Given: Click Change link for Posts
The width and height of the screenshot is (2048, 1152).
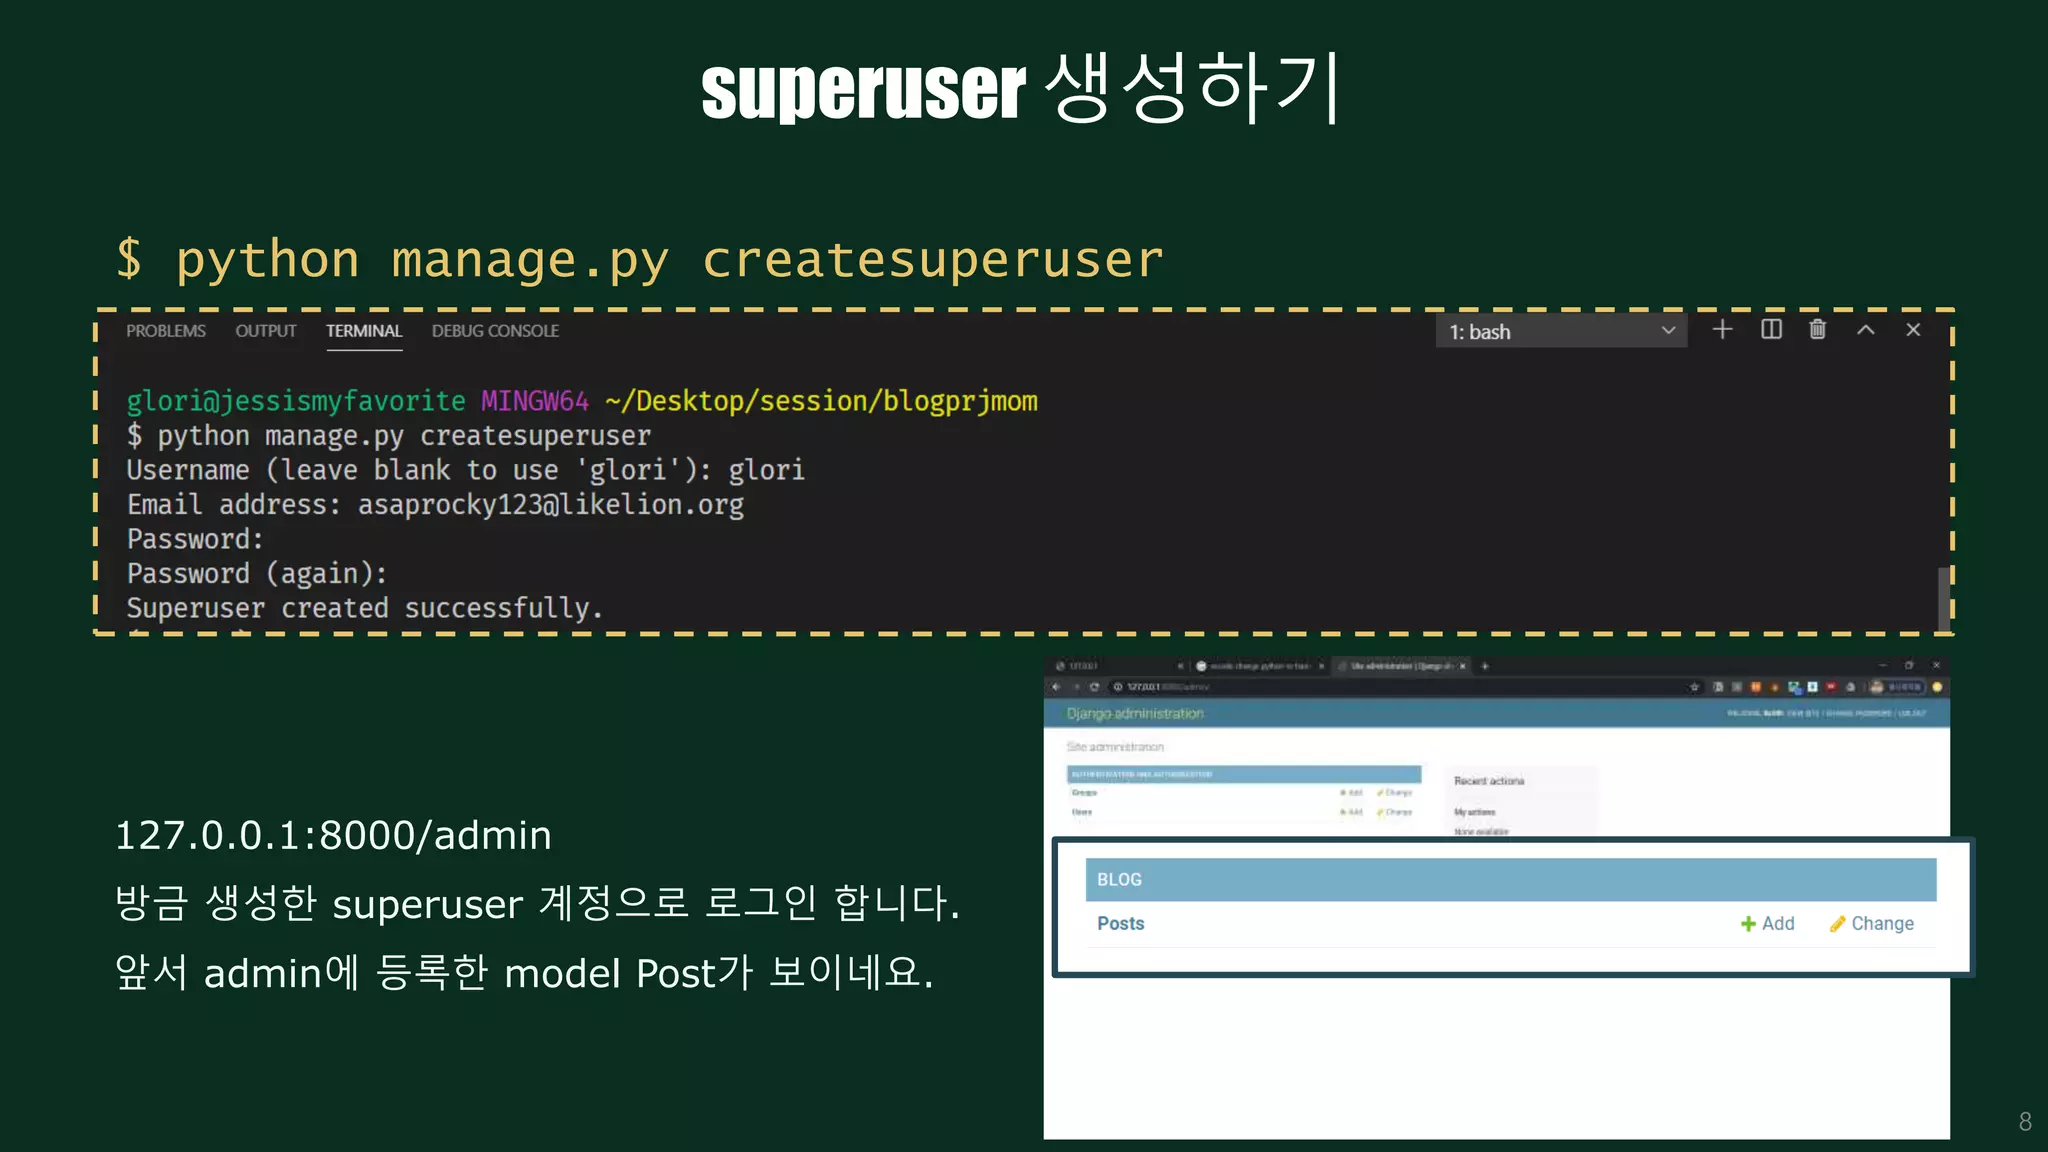Looking at the screenshot, I should pyautogui.click(x=1872, y=923).
